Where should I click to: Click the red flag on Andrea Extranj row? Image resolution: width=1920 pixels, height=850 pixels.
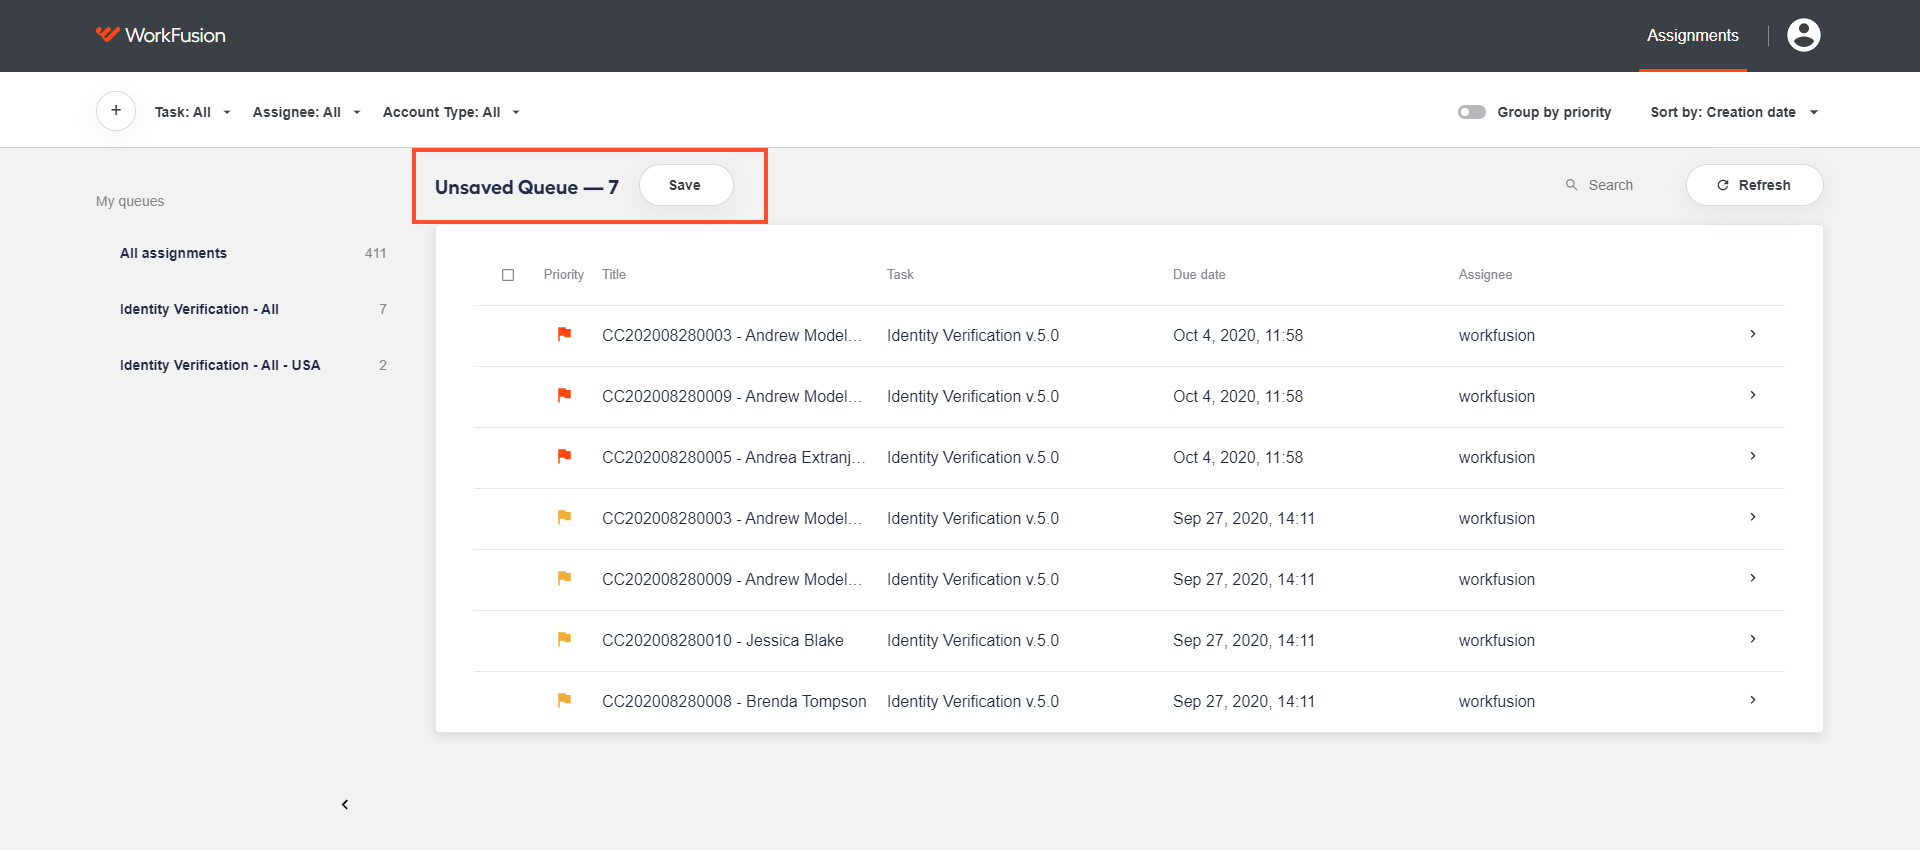tap(564, 456)
